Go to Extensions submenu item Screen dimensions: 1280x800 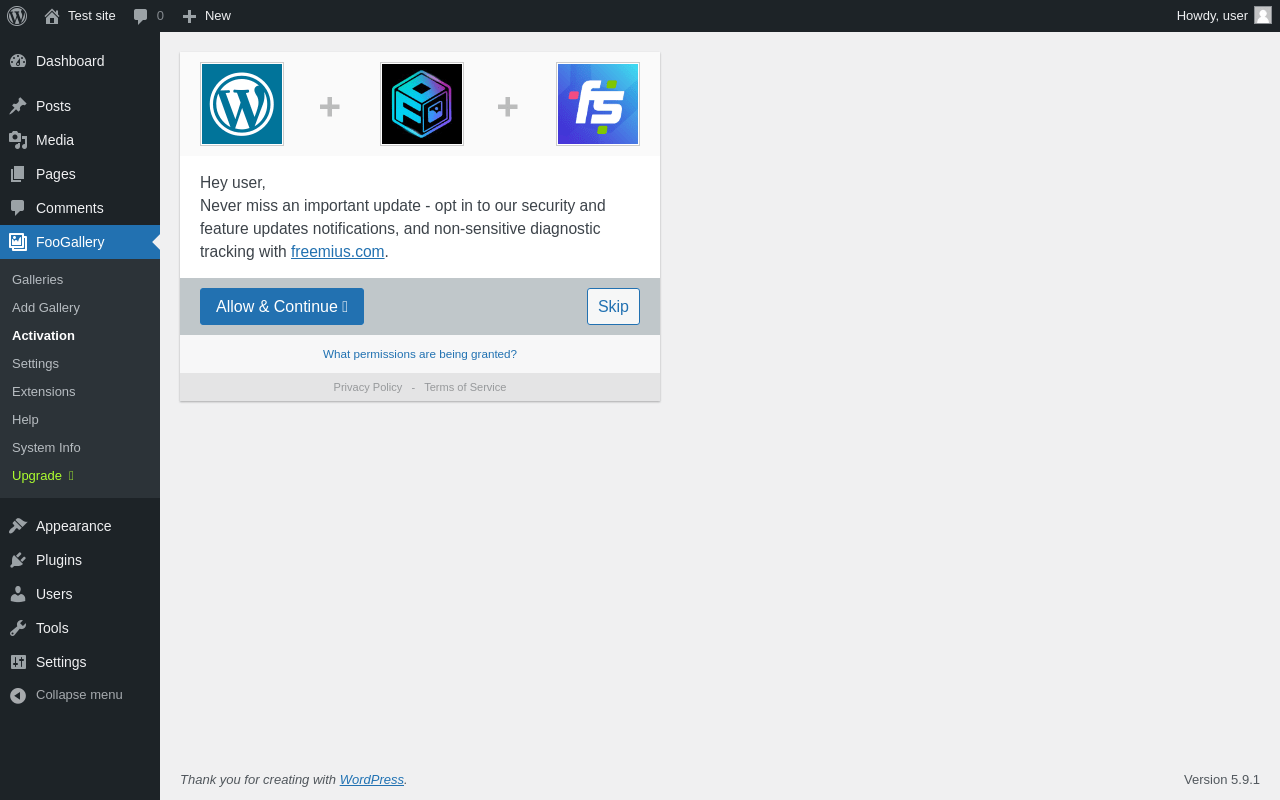coord(80,391)
